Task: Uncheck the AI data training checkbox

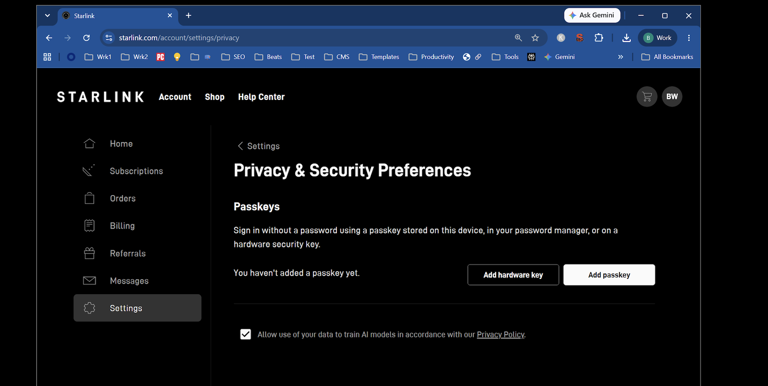Action: 245,334
